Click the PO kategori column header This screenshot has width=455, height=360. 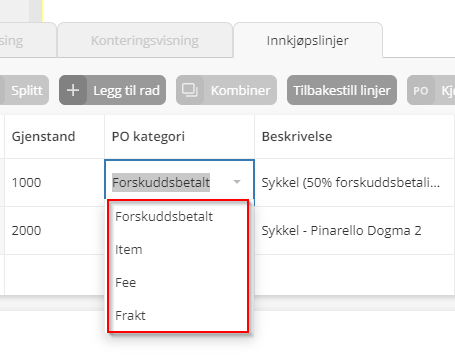coord(148,137)
